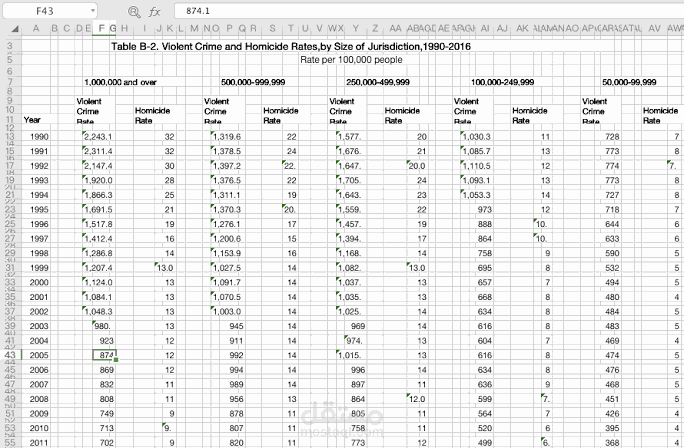Click the cell with 1,319.6
The image size is (684, 448).
(x=226, y=137)
